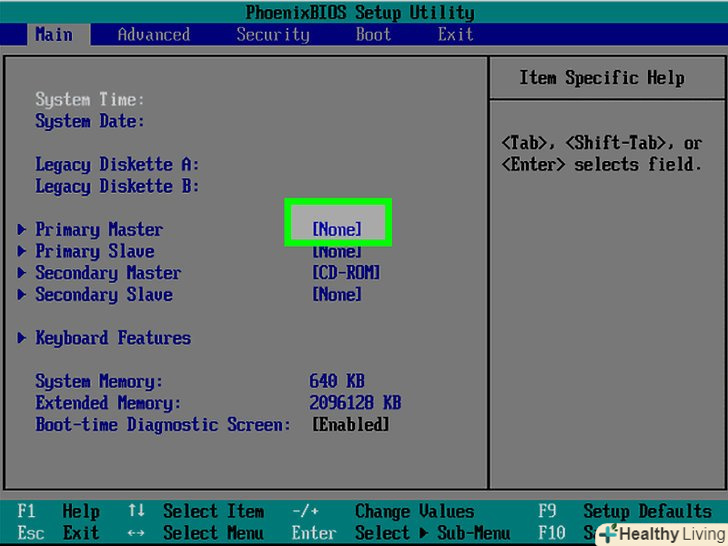Select the Boot-time Diagnostic Screen label
The width and height of the screenshot is (728, 546).
point(163,425)
